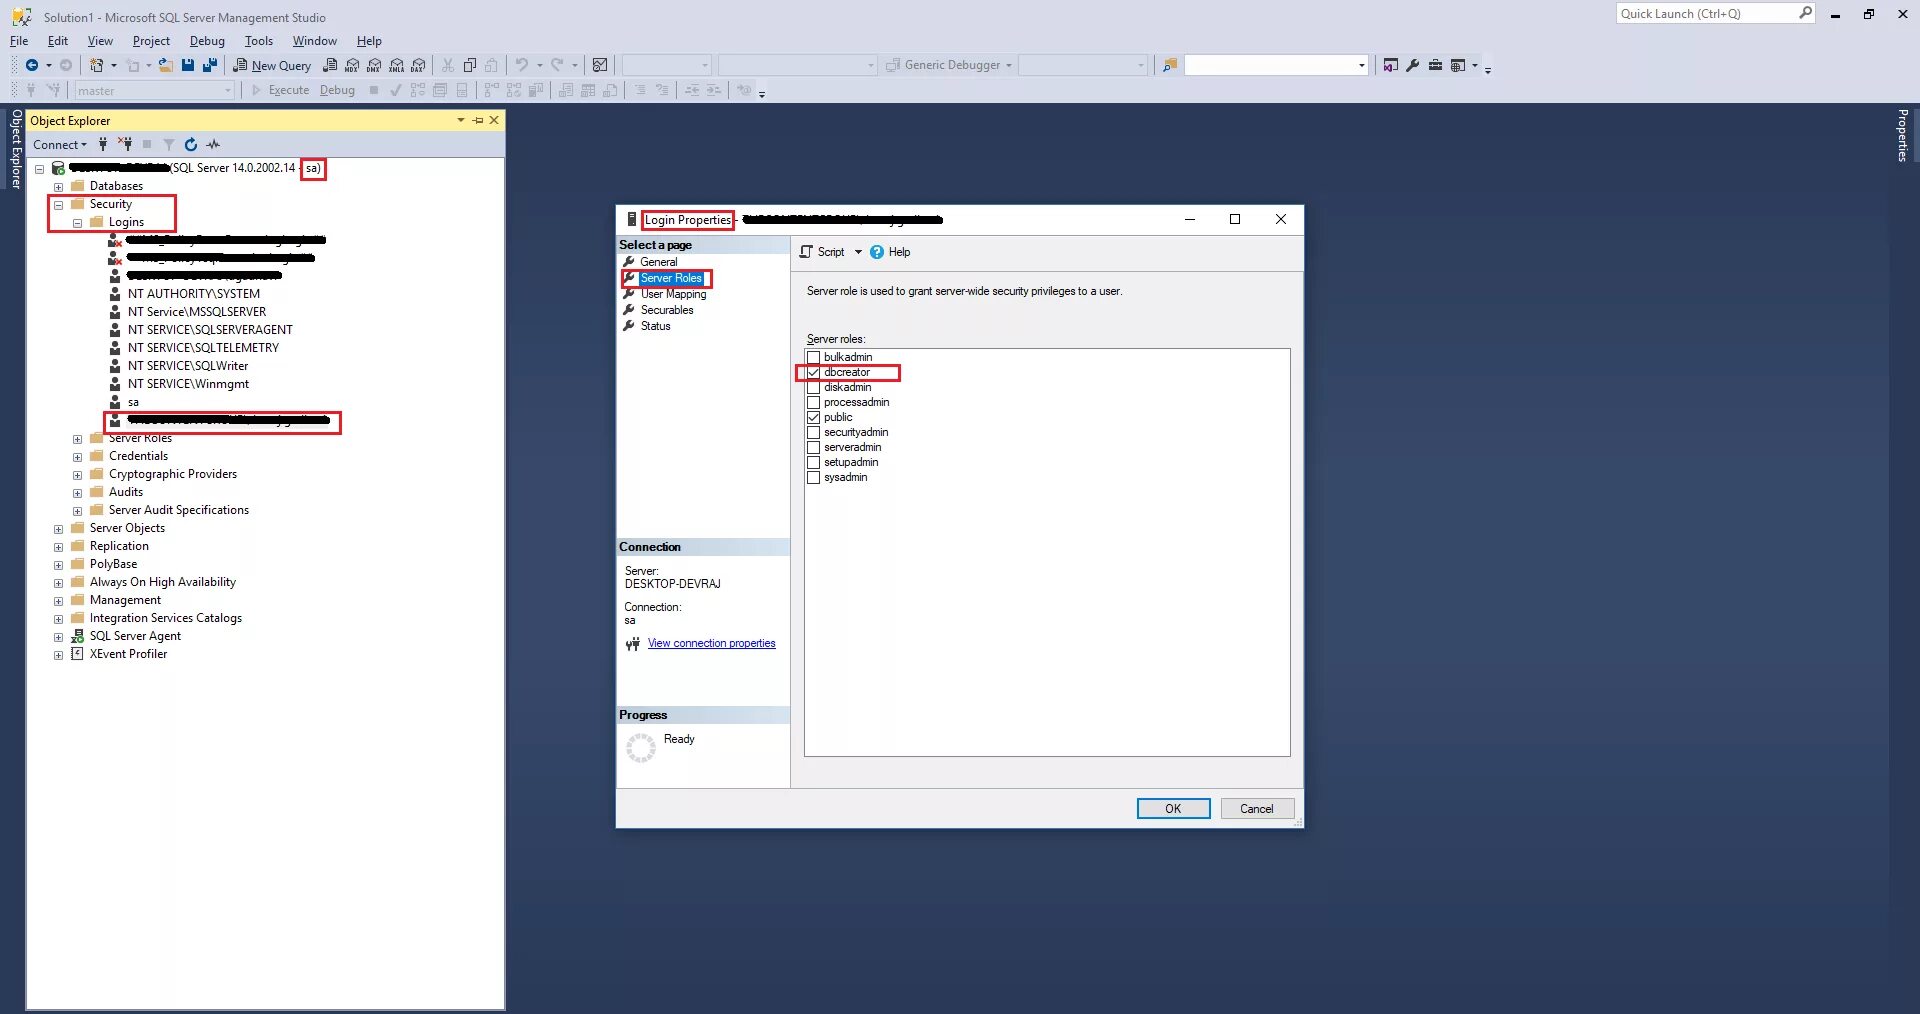
Task: Uncheck the dbcreator server role
Action: pos(813,372)
